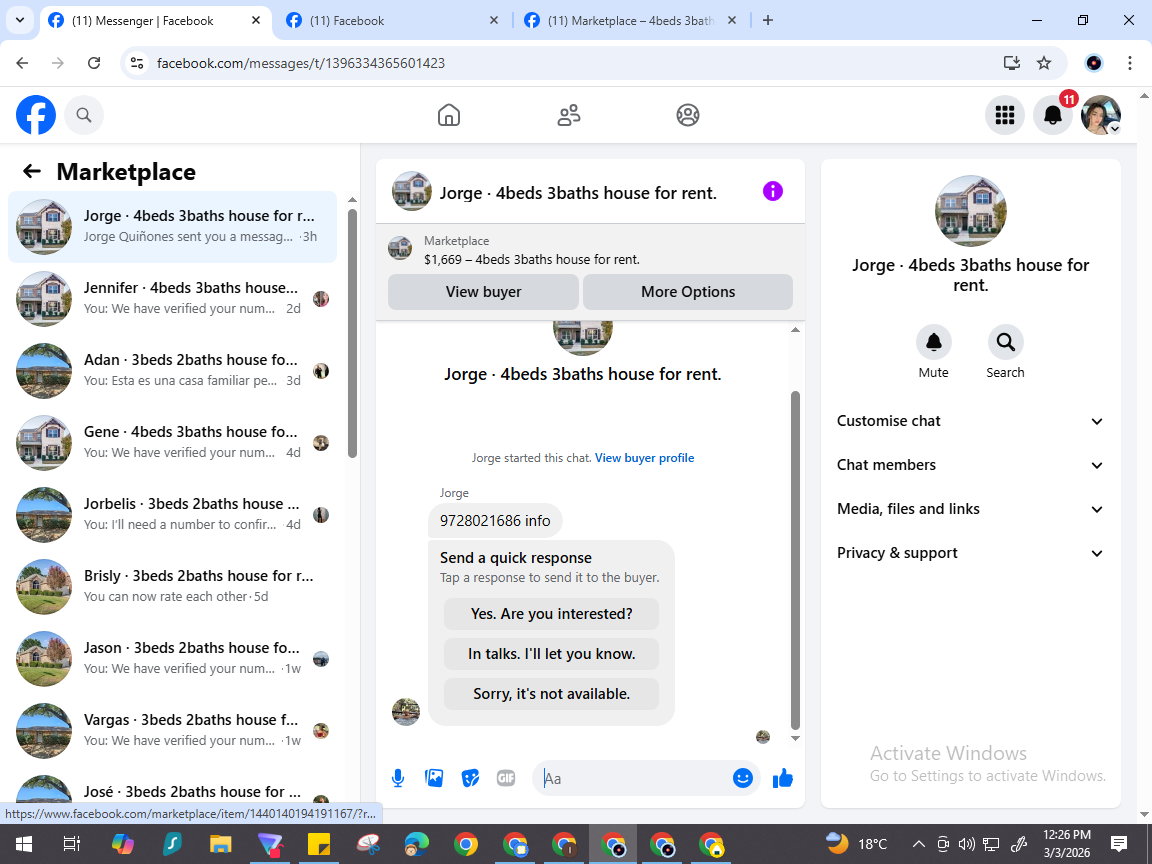Attach a file with the photo icon
Image resolution: width=1152 pixels, height=864 pixels.
tap(434, 778)
